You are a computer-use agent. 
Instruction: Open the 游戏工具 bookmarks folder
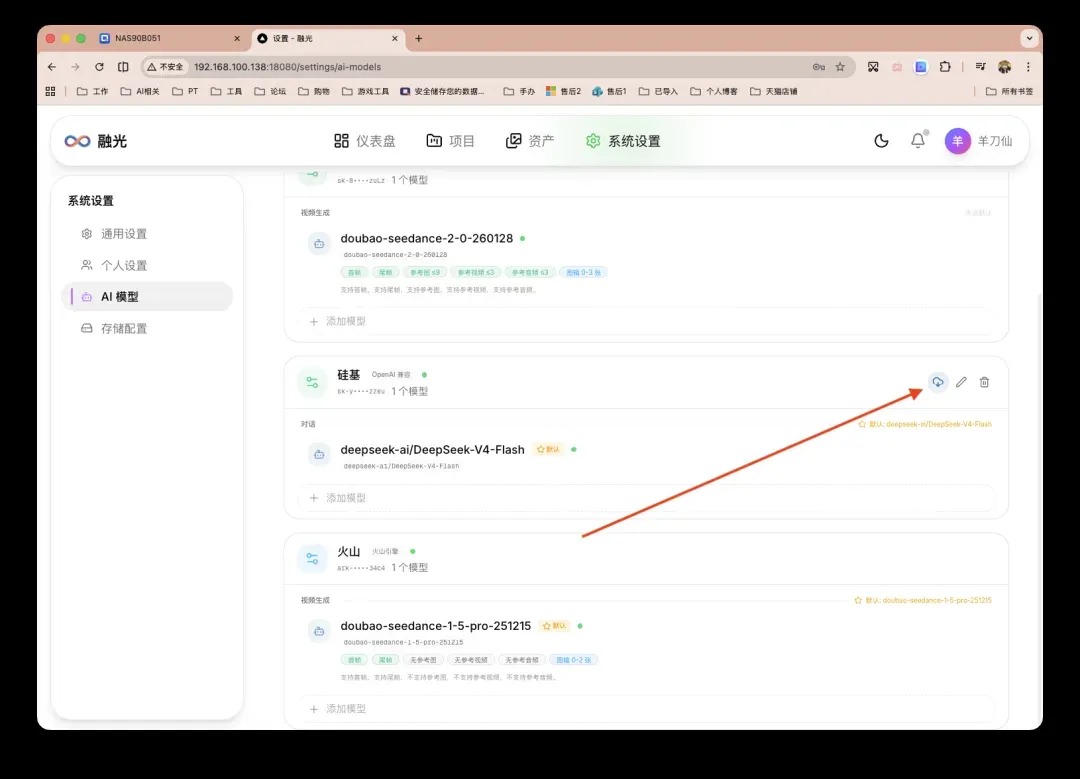(365, 91)
